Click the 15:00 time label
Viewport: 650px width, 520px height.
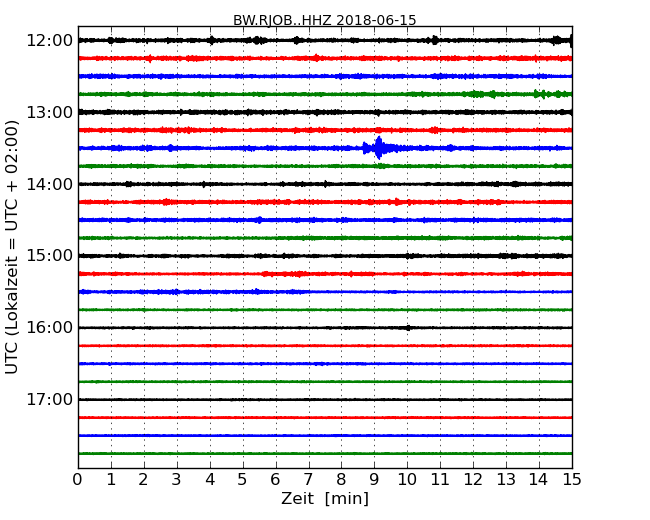[x=49, y=256]
